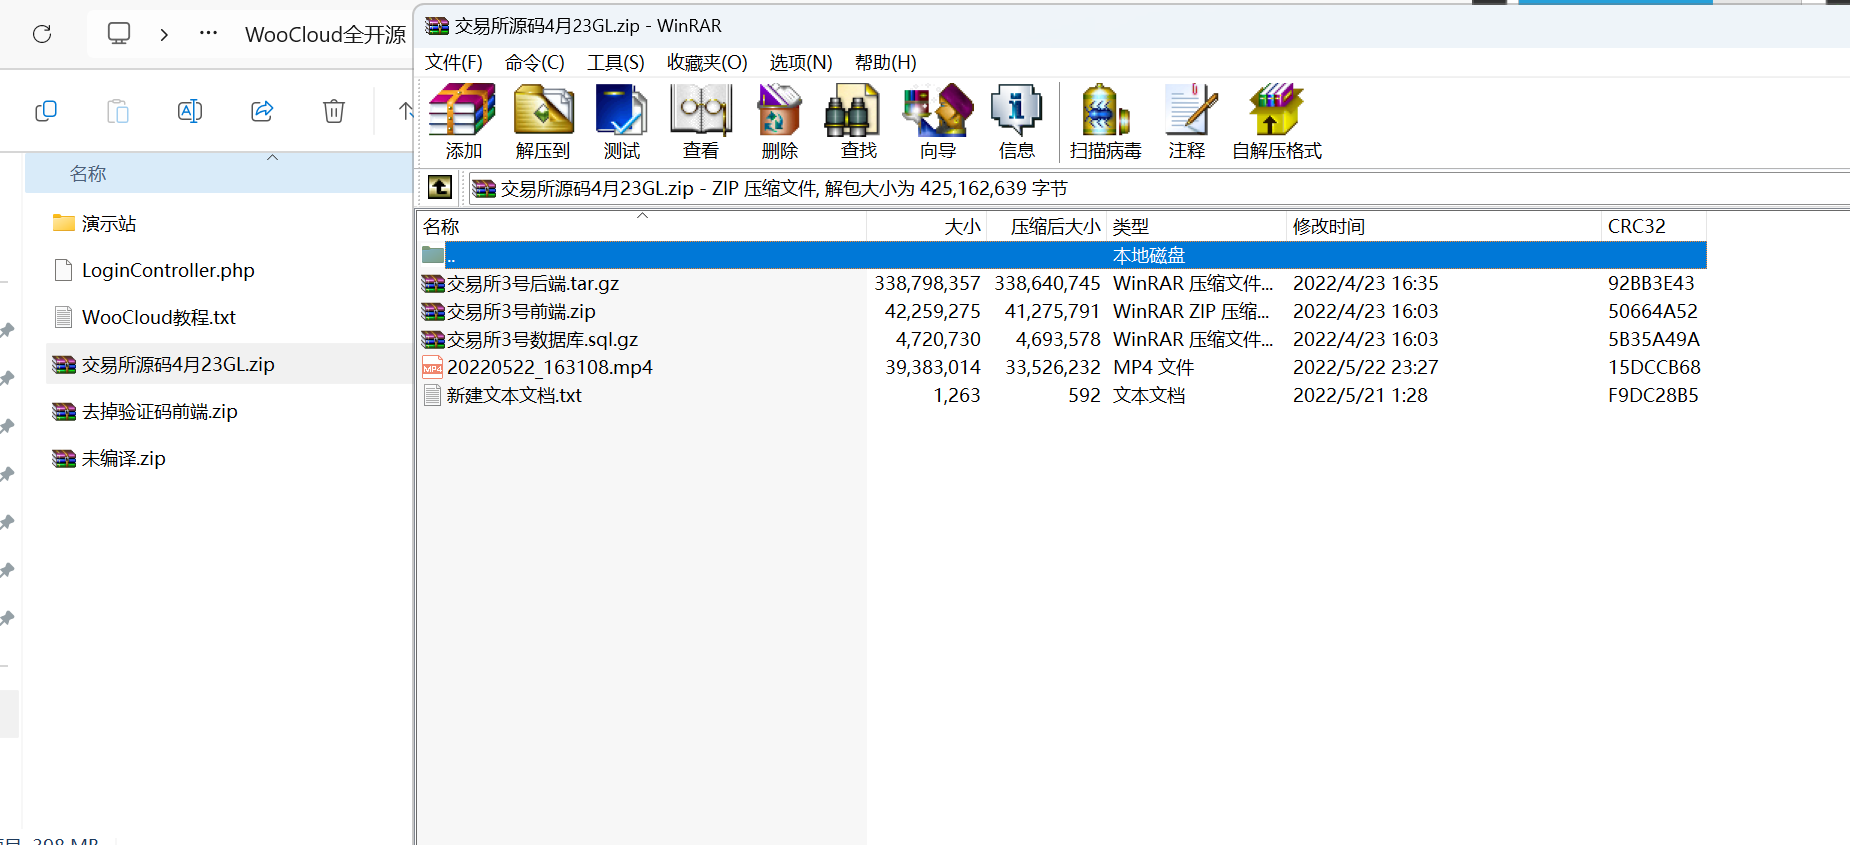1850x845 pixels.
Task: Select 交易所3号后端.tar.gz in archive
Action: tap(533, 283)
